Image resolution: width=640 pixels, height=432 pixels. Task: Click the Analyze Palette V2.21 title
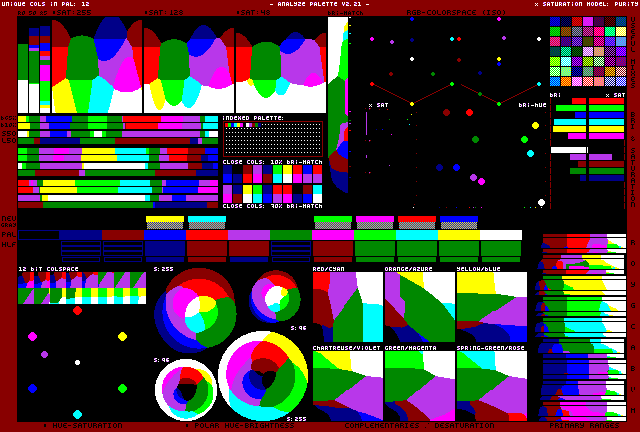tap(319, 4)
